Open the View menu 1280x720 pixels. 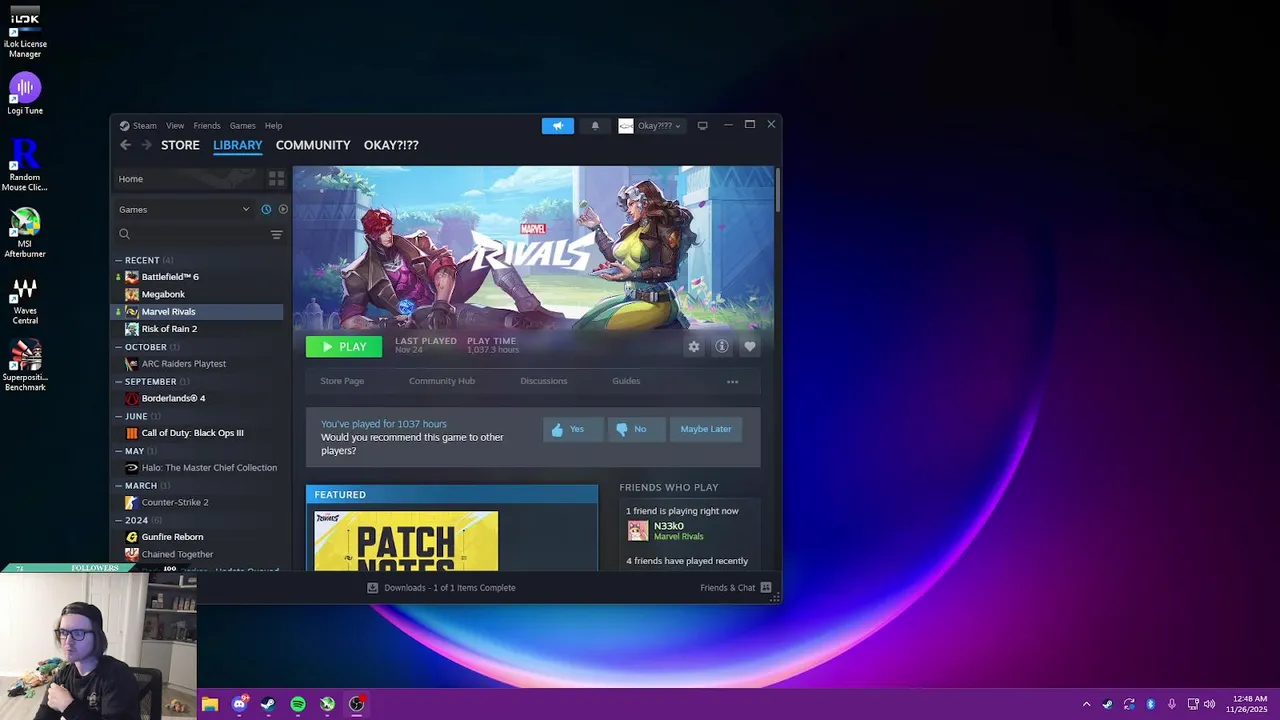pyautogui.click(x=175, y=126)
